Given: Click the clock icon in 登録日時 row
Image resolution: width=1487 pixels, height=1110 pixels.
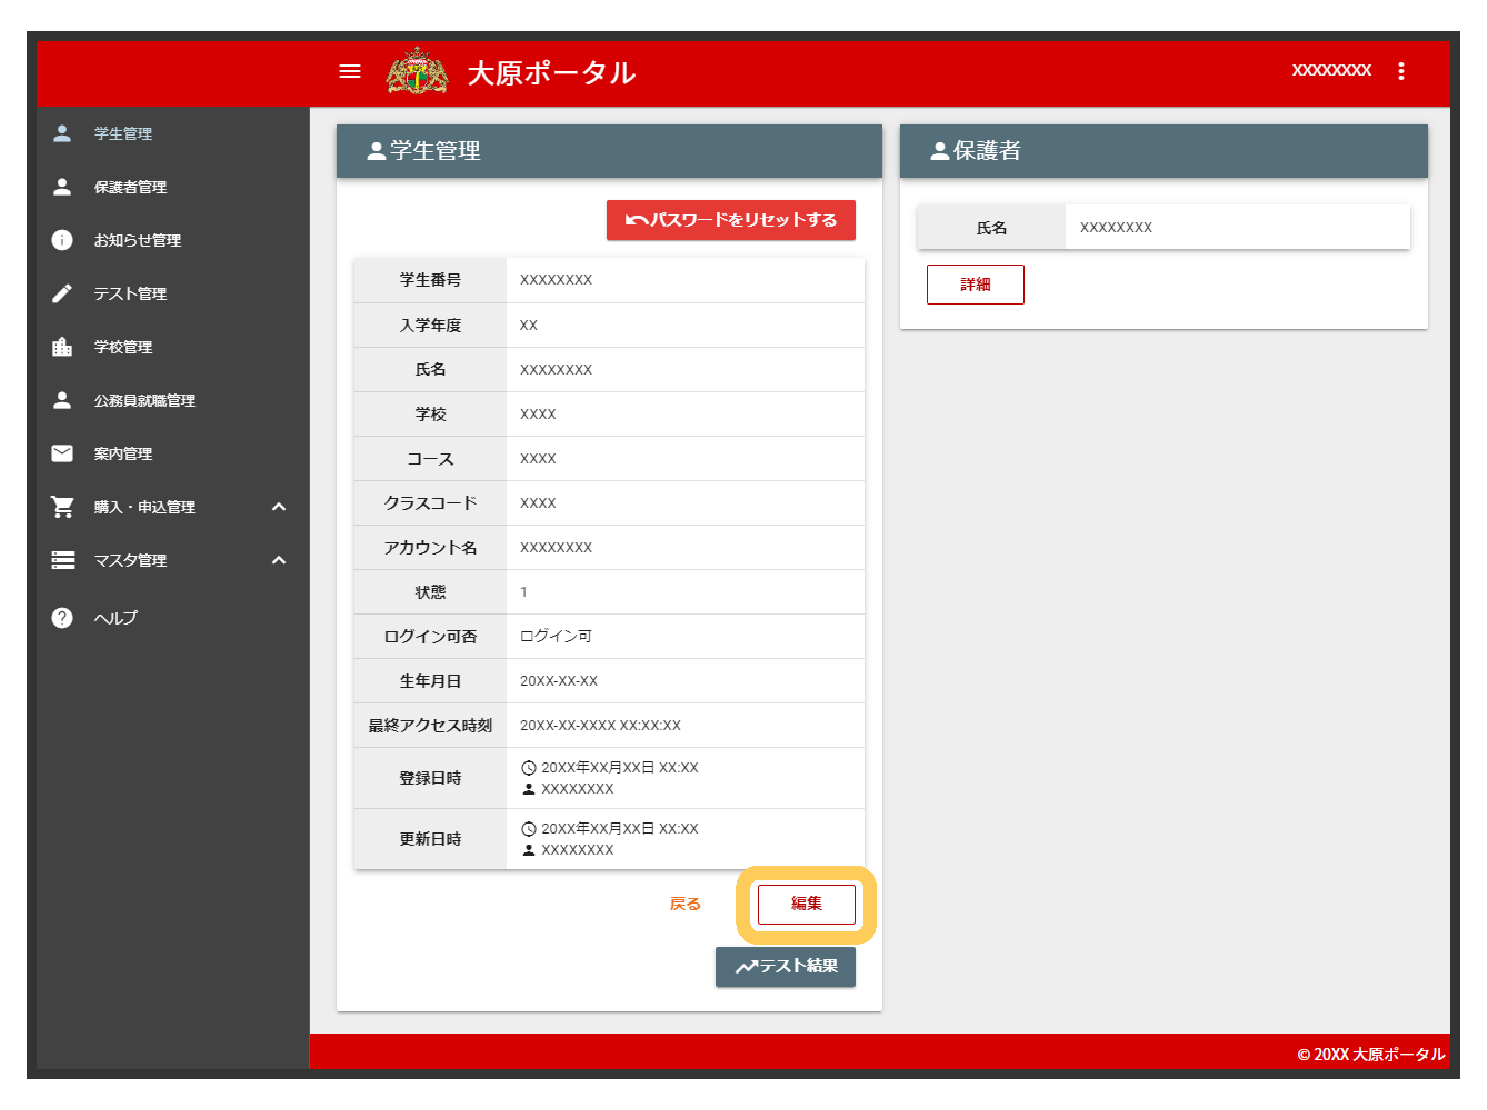Looking at the screenshot, I should point(529,768).
